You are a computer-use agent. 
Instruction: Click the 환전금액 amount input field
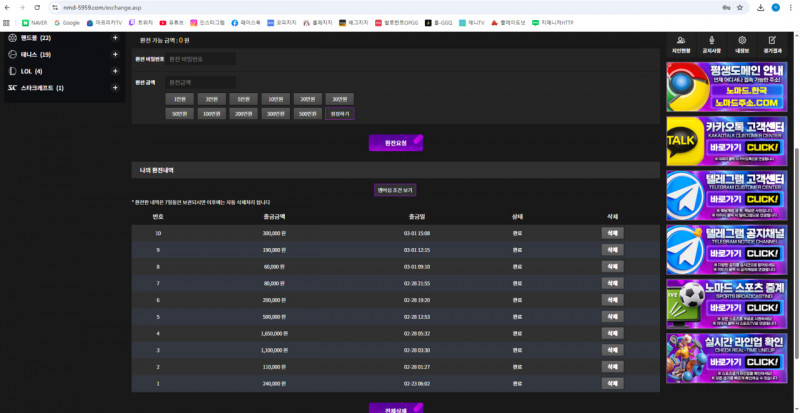click(x=200, y=82)
